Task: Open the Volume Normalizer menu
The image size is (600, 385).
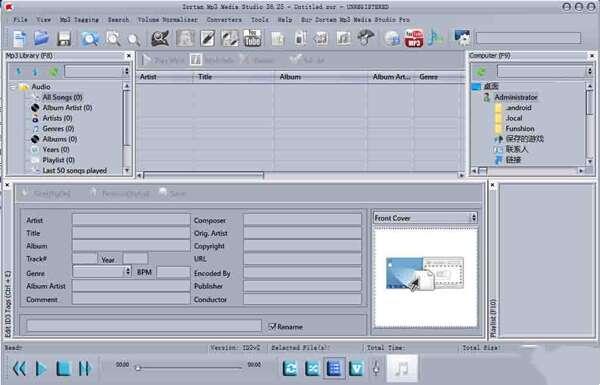Action: point(168,20)
